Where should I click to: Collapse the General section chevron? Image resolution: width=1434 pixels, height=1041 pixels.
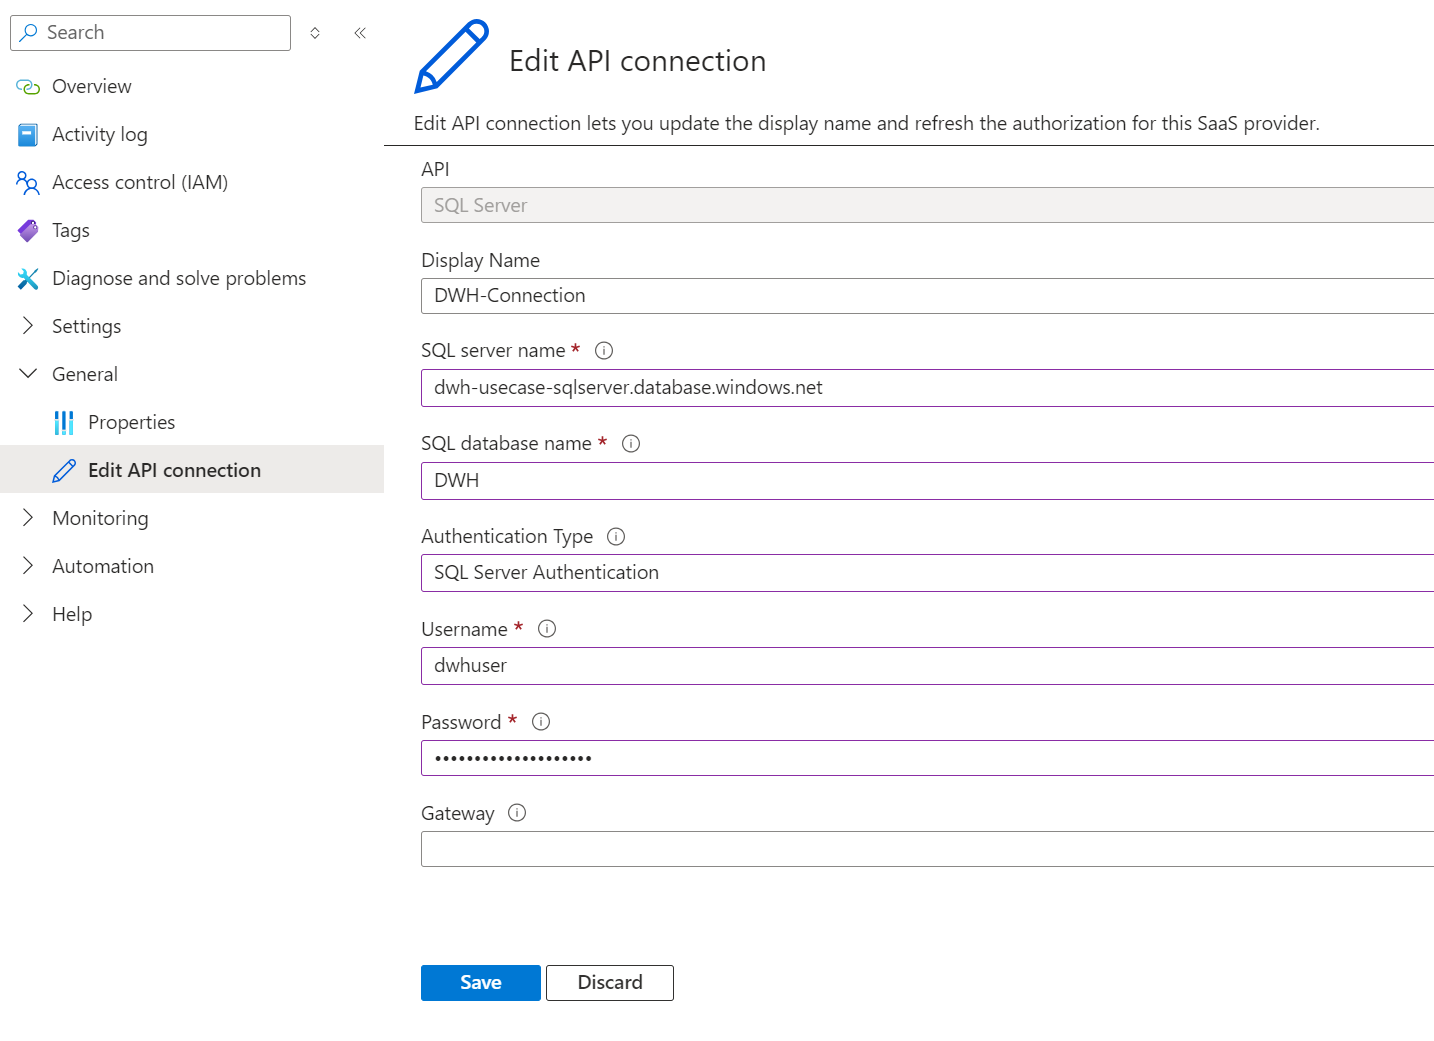click(x=28, y=374)
